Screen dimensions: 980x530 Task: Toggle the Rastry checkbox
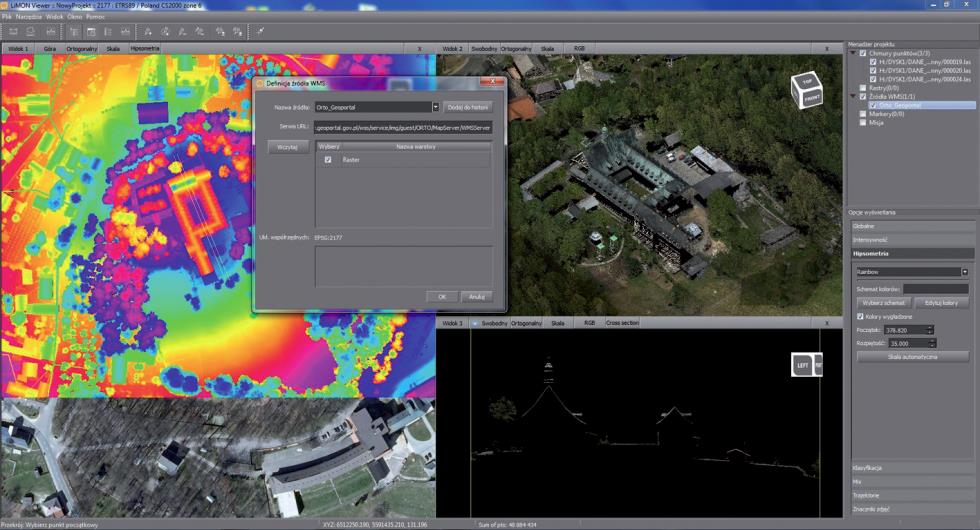coord(863,88)
